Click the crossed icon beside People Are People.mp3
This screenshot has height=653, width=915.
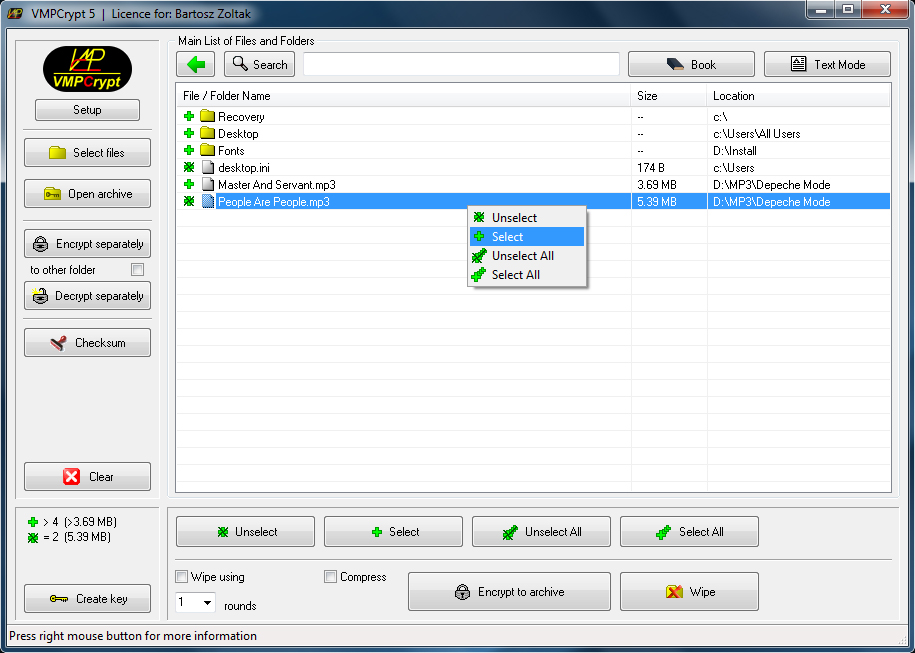point(189,201)
